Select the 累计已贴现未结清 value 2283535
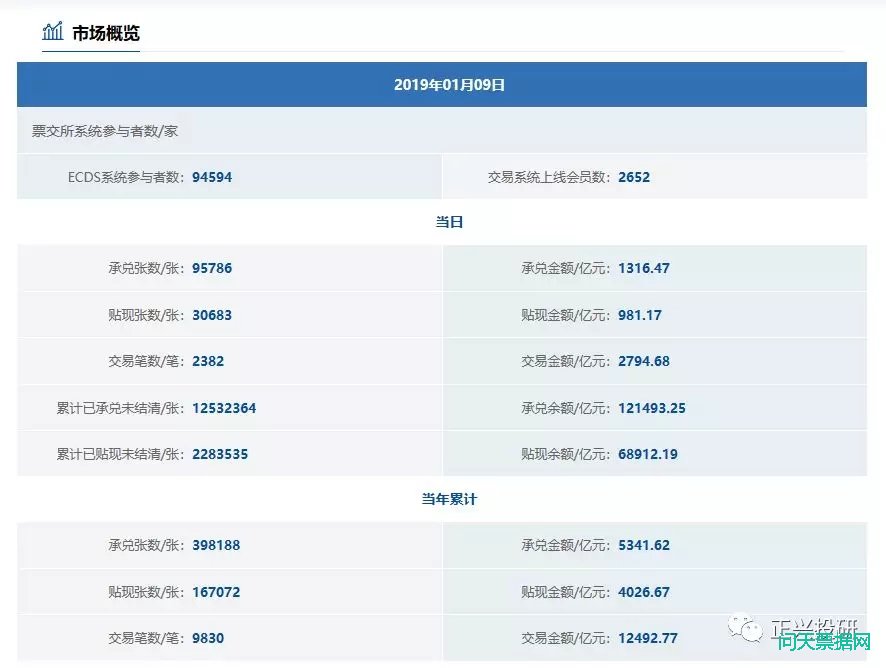Image resolution: width=886 pixels, height=668 pixels. [220, 454]
